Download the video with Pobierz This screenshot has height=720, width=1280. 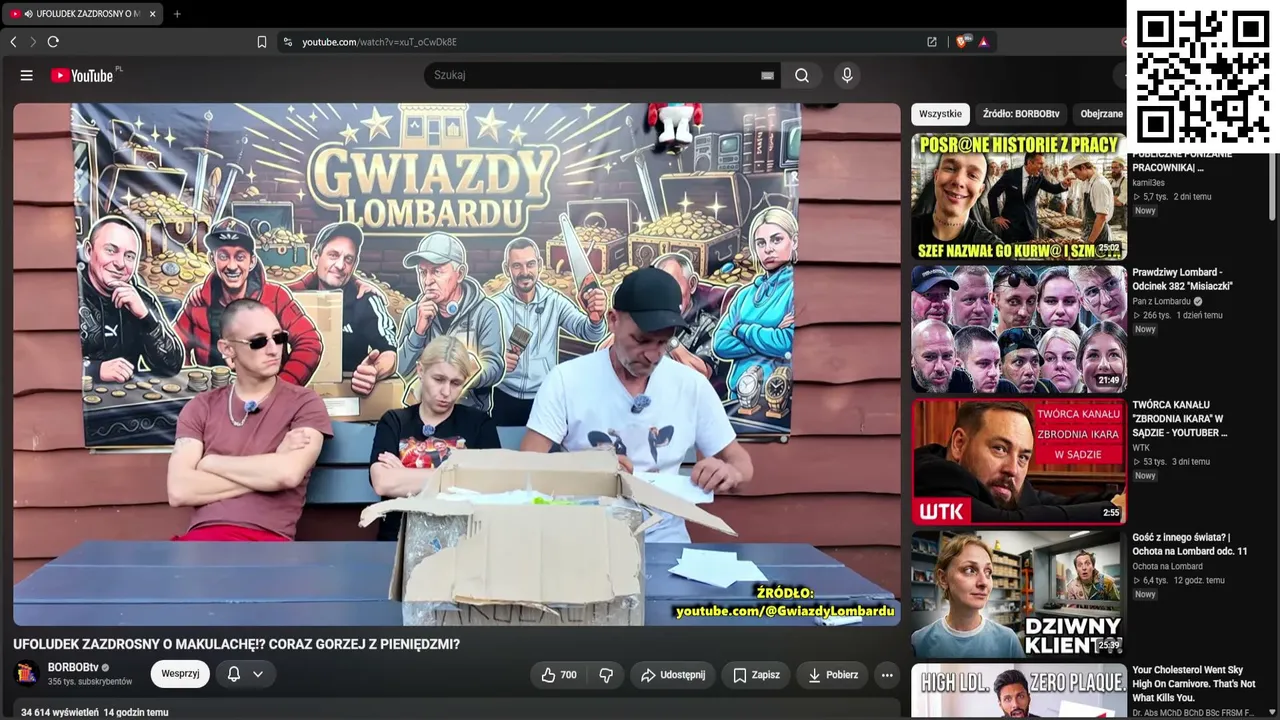pyautogui.click(x=833, y=675)
